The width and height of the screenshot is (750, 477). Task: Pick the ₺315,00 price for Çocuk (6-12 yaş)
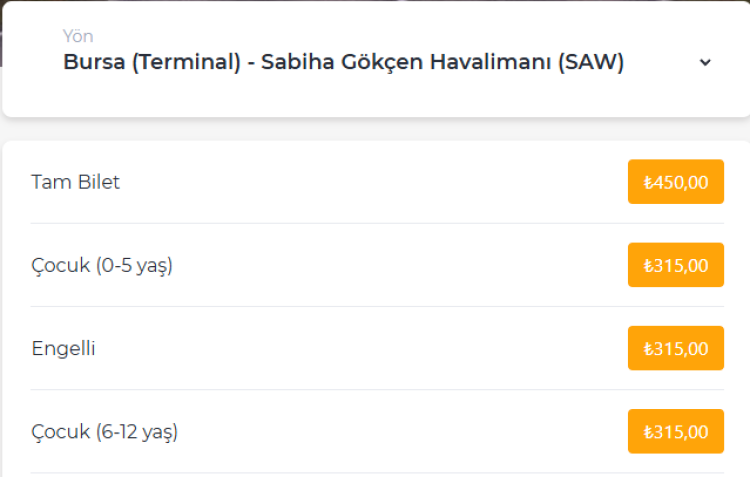click(675, 432)
